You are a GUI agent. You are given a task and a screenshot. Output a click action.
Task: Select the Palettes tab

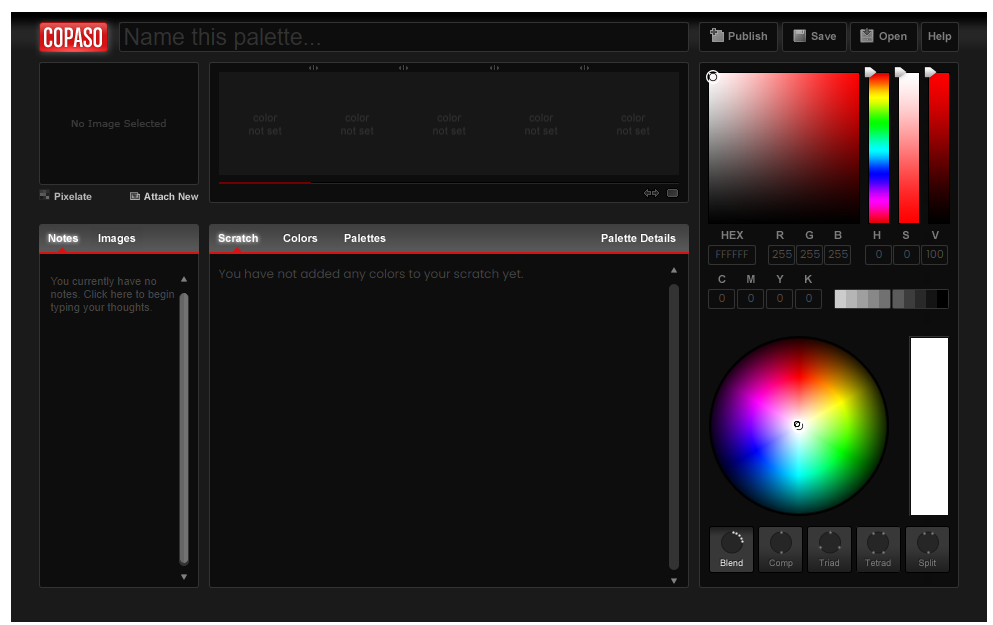[365, 238]
